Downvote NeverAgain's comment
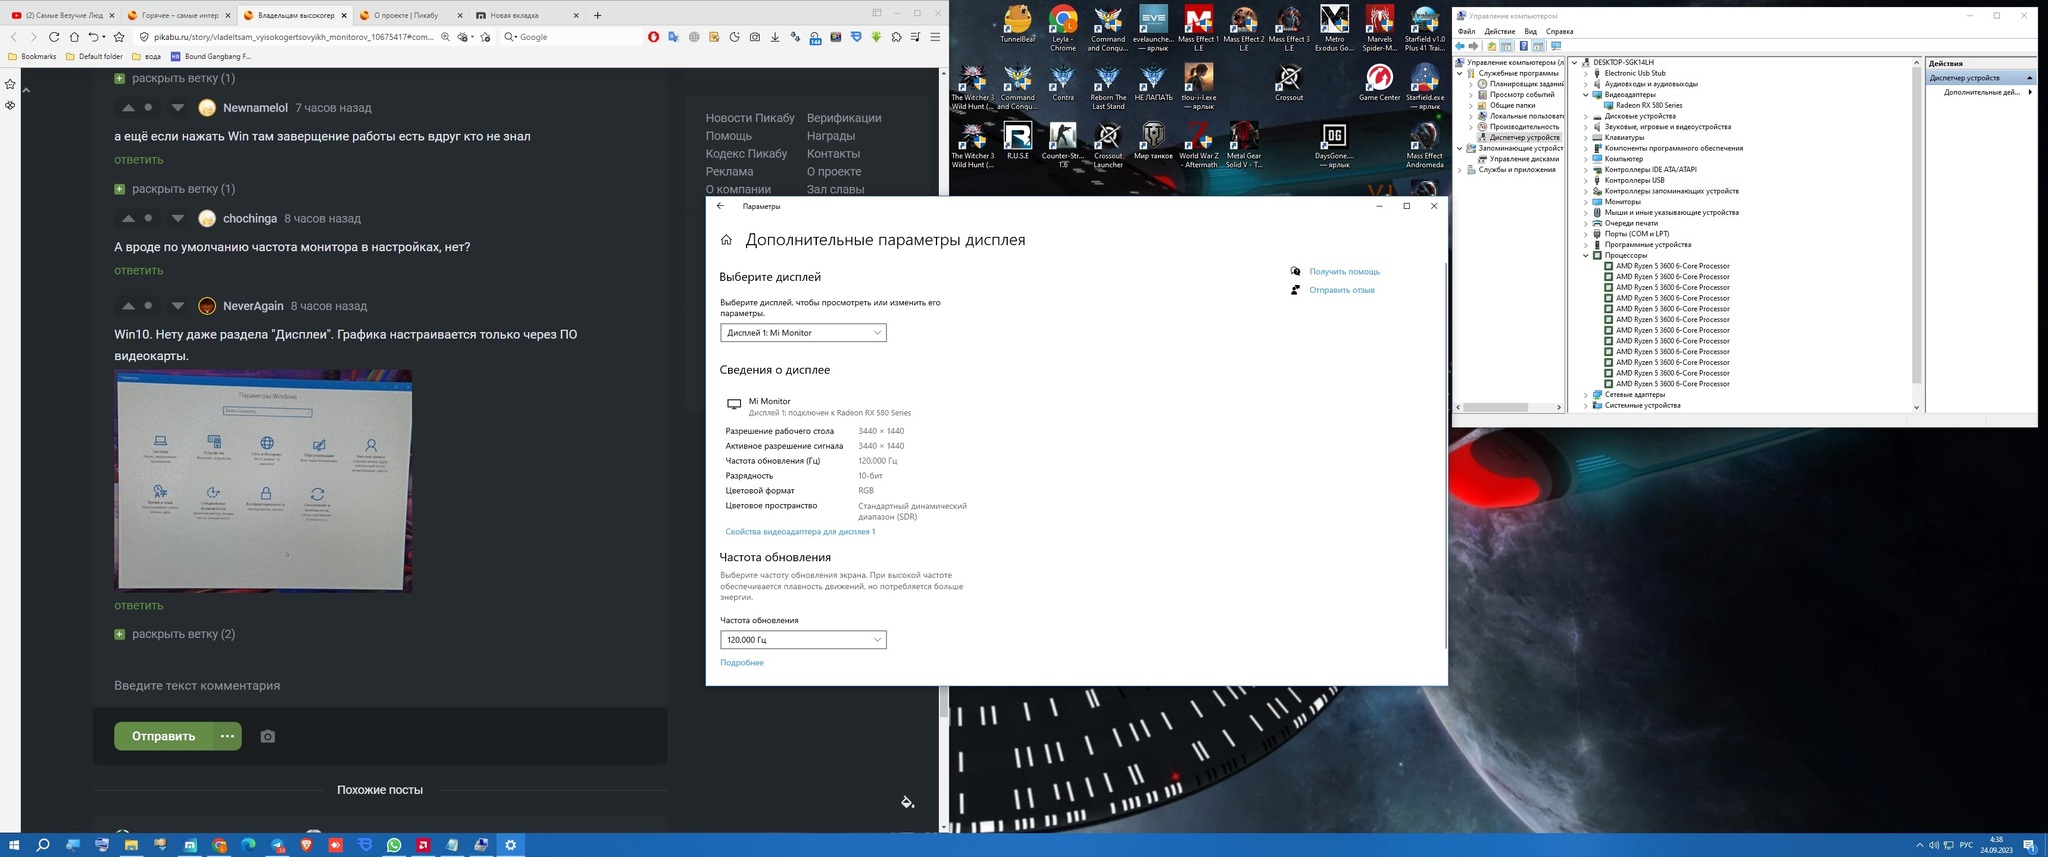2048x857 pixels. point(177,306)
